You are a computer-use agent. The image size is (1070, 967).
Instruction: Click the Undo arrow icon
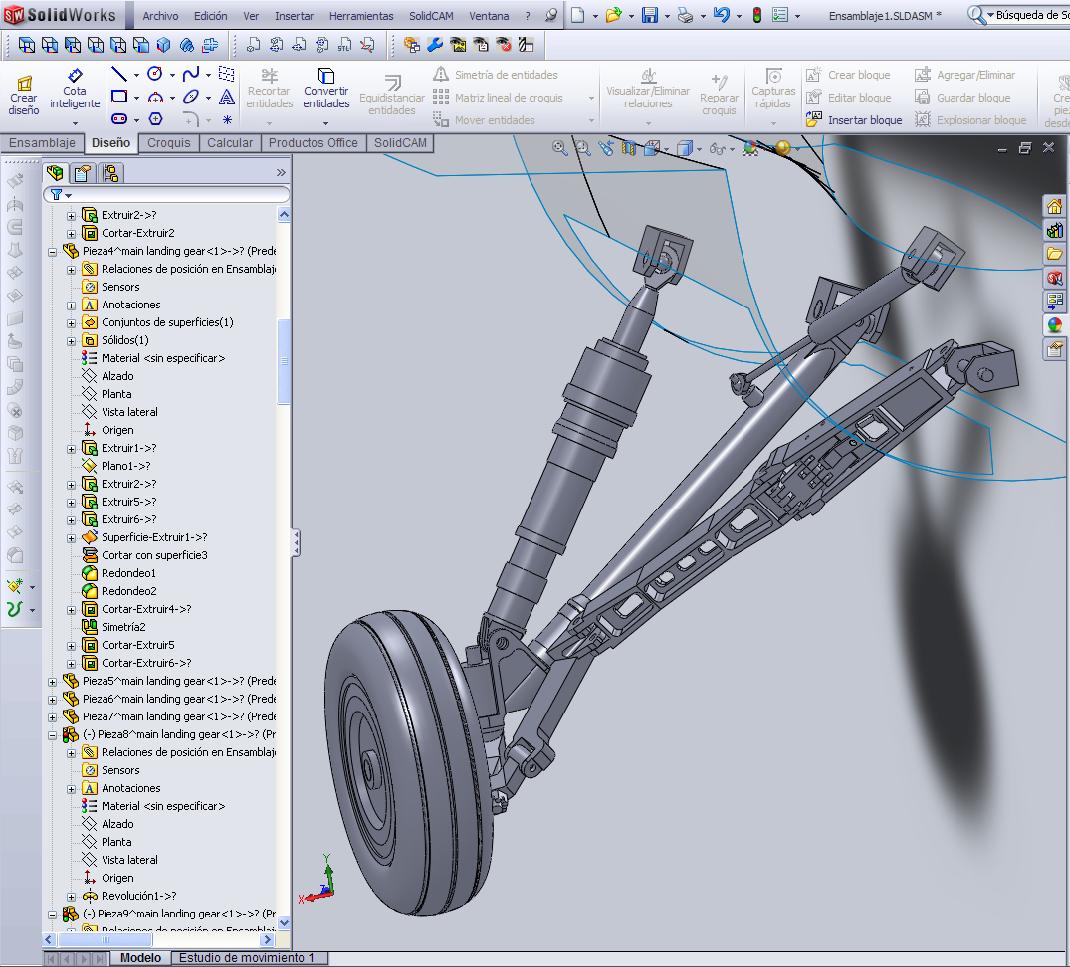[x=721, y=15]
